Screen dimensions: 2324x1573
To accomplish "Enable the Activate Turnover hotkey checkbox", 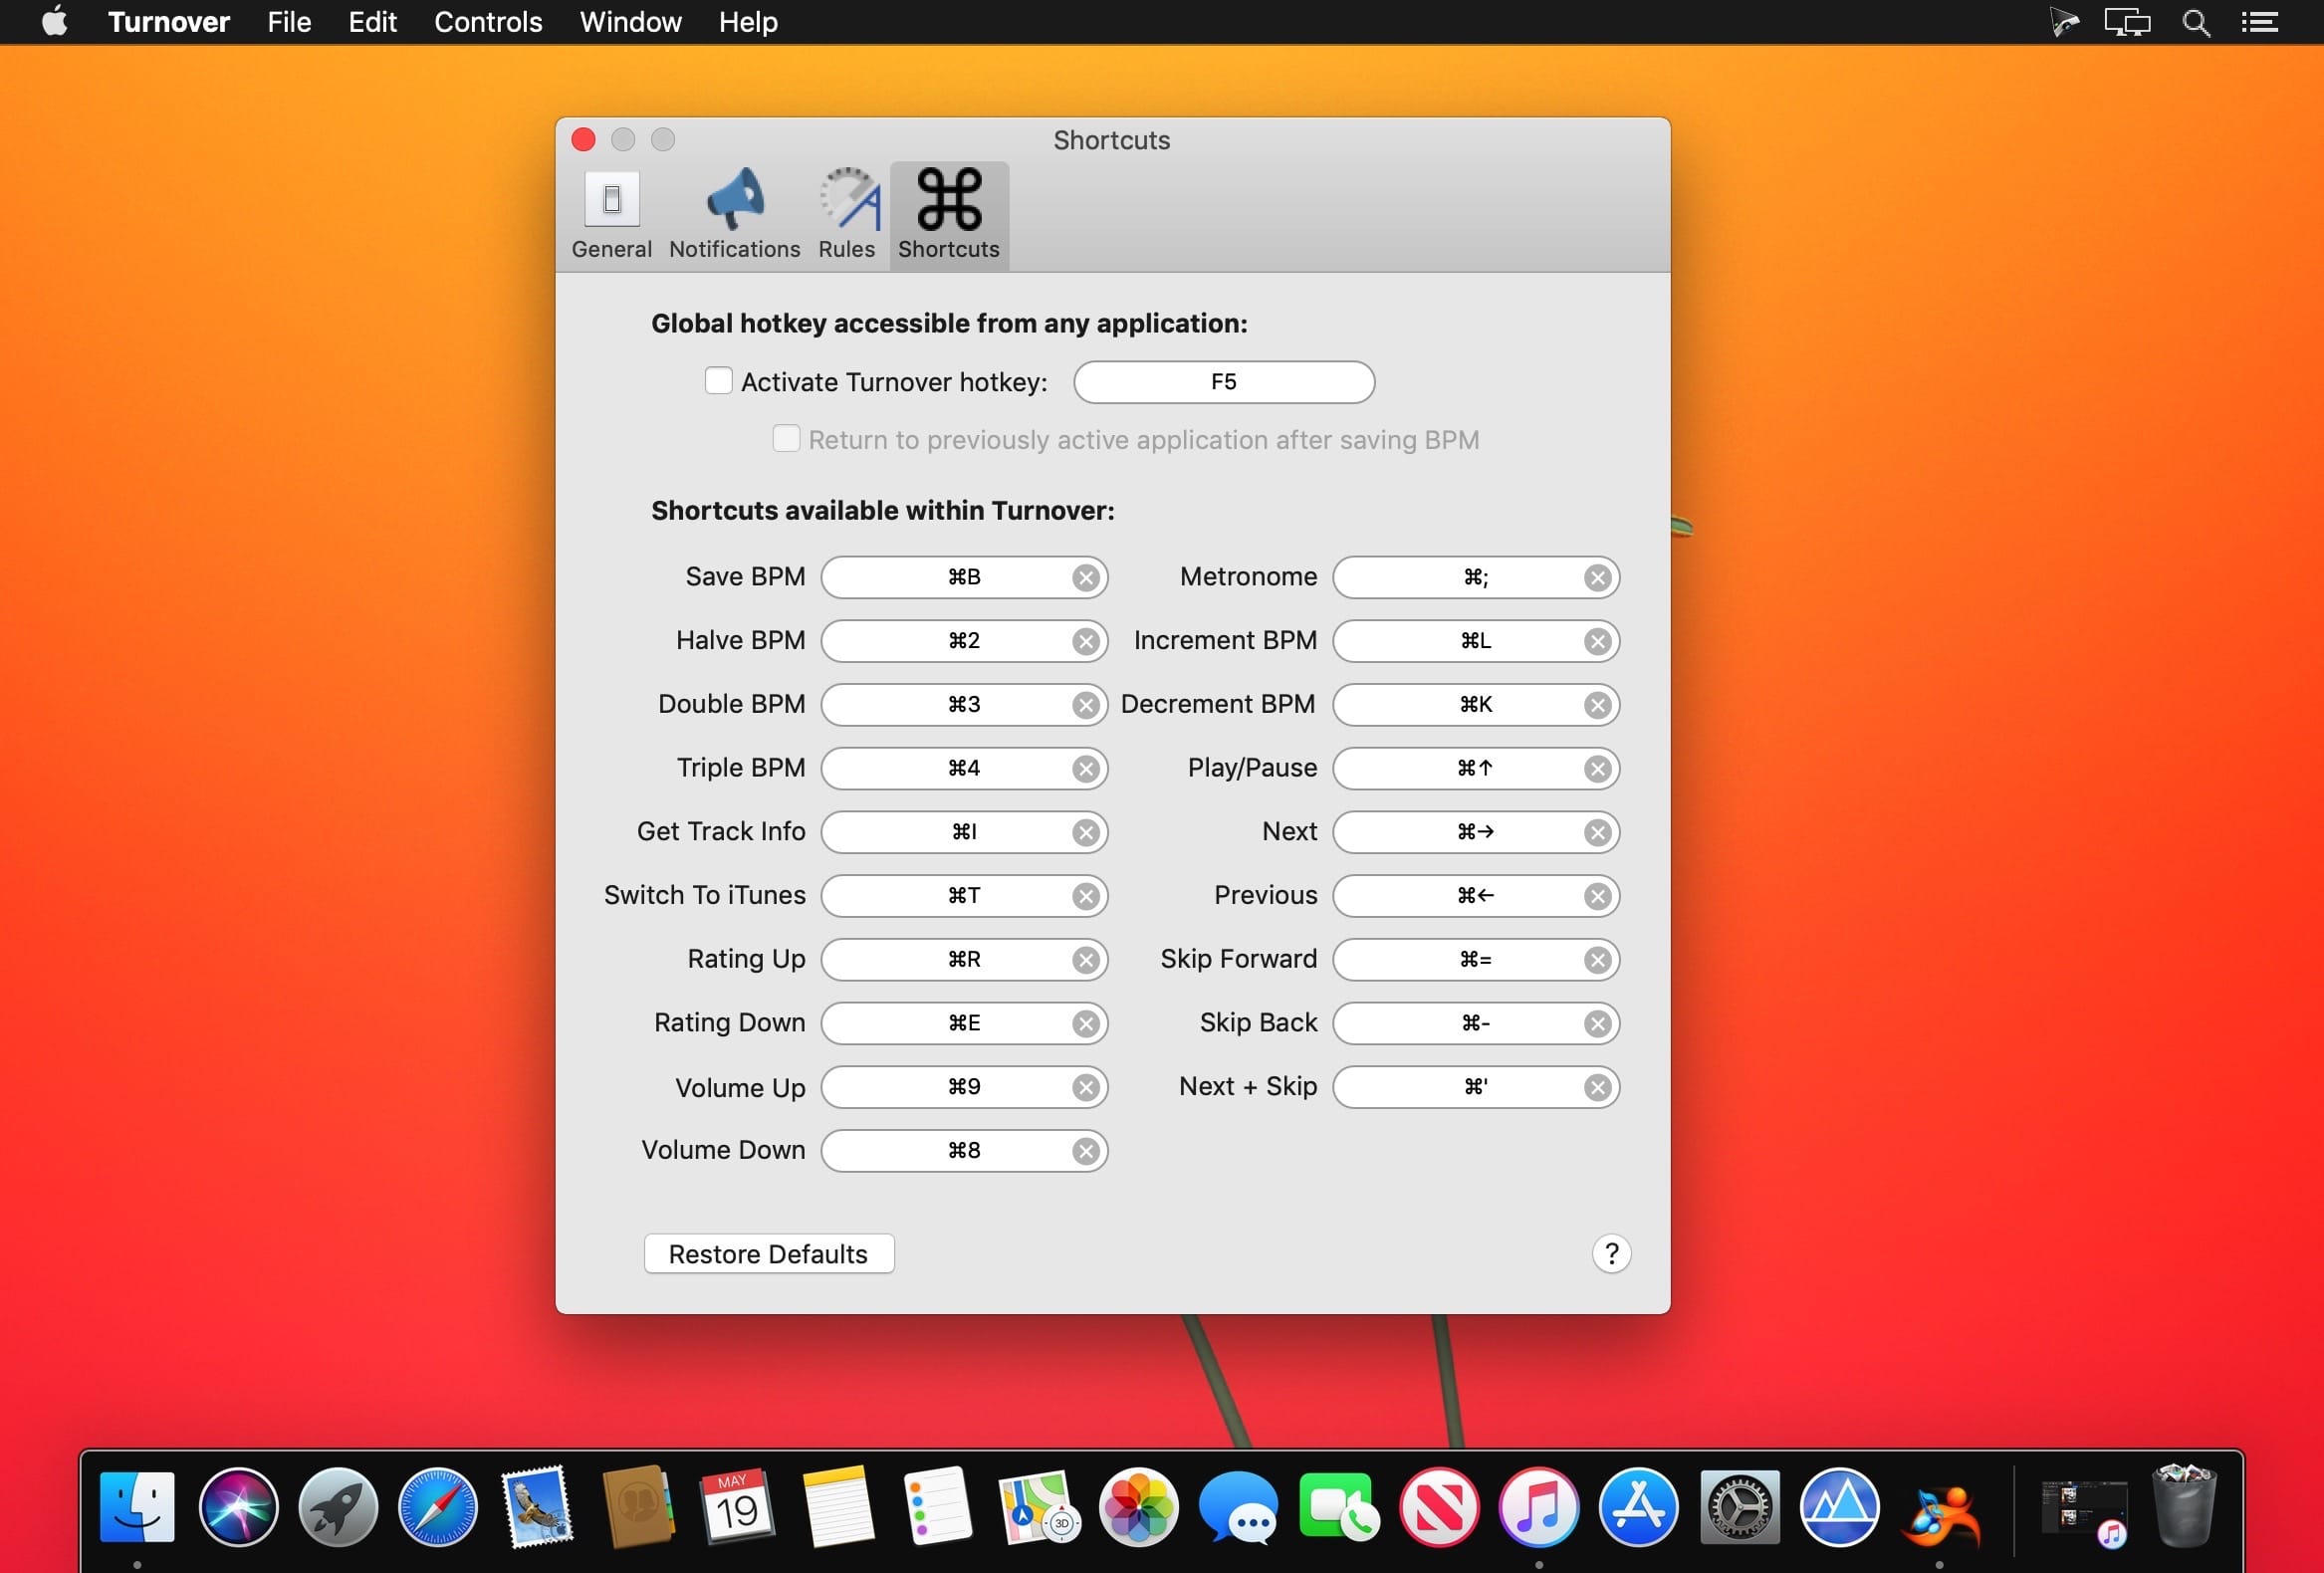I will click(x=718, y=381).
